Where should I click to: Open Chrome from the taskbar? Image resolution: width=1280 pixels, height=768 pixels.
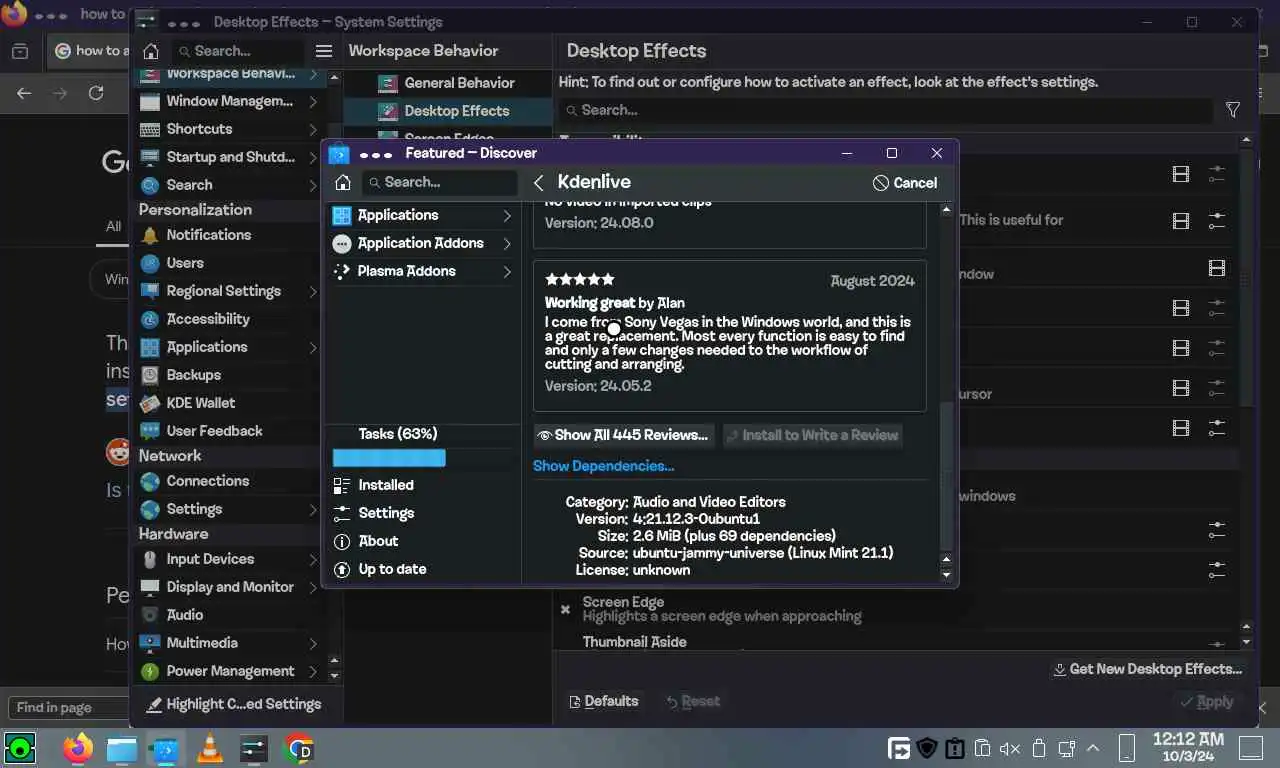pos(298,748)
